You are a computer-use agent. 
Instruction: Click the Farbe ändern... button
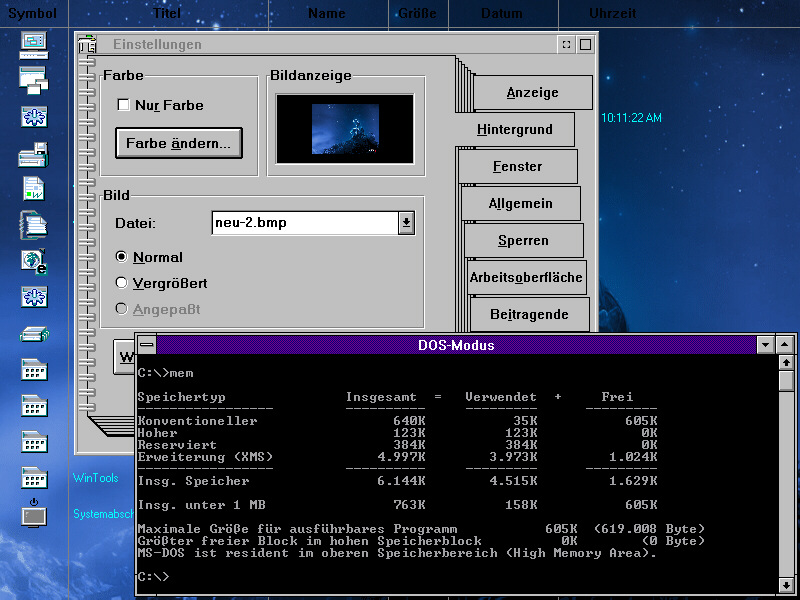point(179,143)
